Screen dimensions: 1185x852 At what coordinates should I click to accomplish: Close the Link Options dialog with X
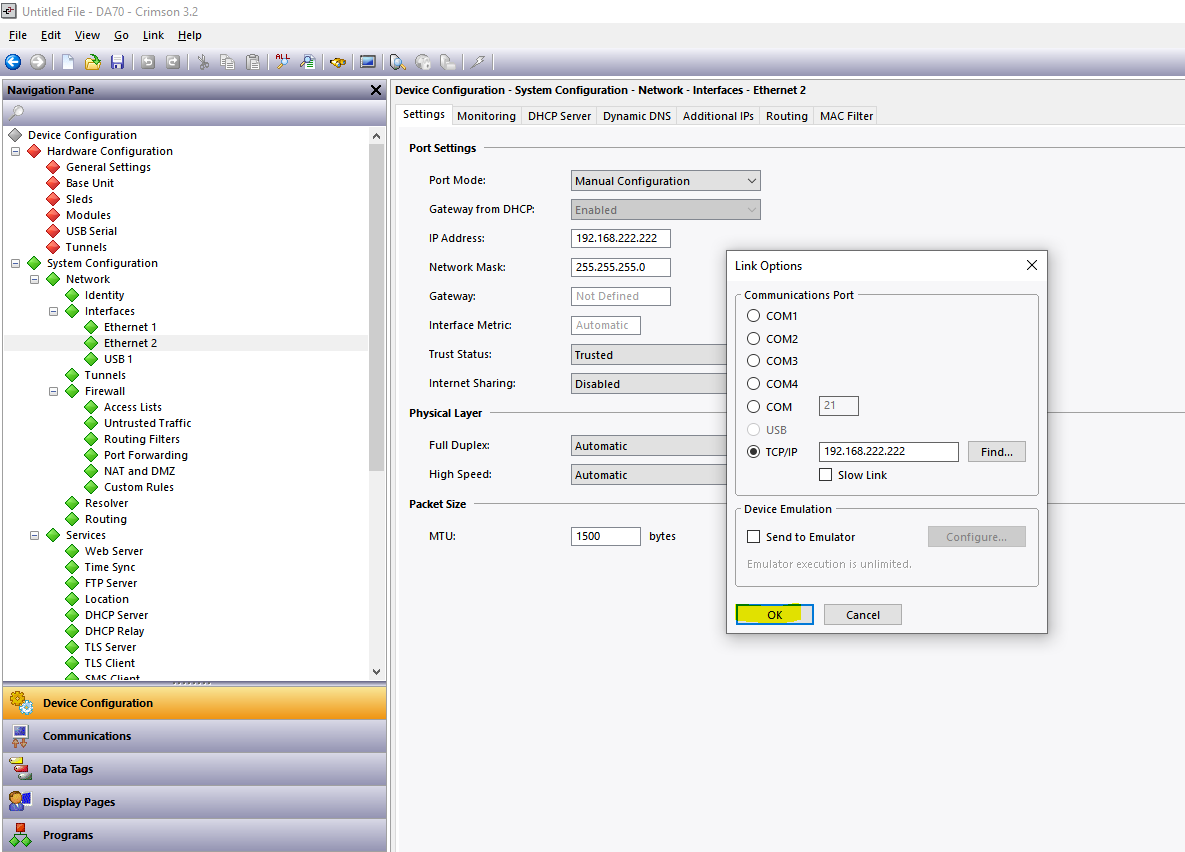click(x=1032, y=265)
